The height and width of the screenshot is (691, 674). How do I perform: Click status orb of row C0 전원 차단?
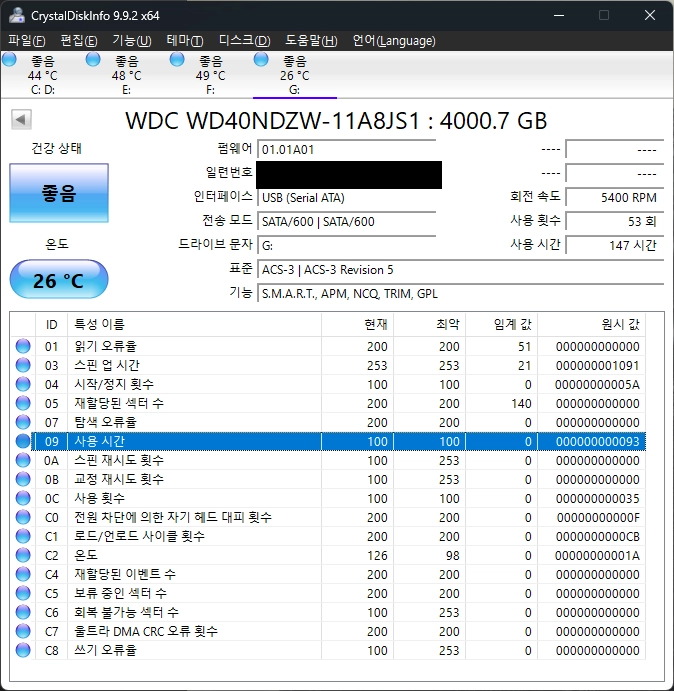pyautogui.click(x=23, y=517)
